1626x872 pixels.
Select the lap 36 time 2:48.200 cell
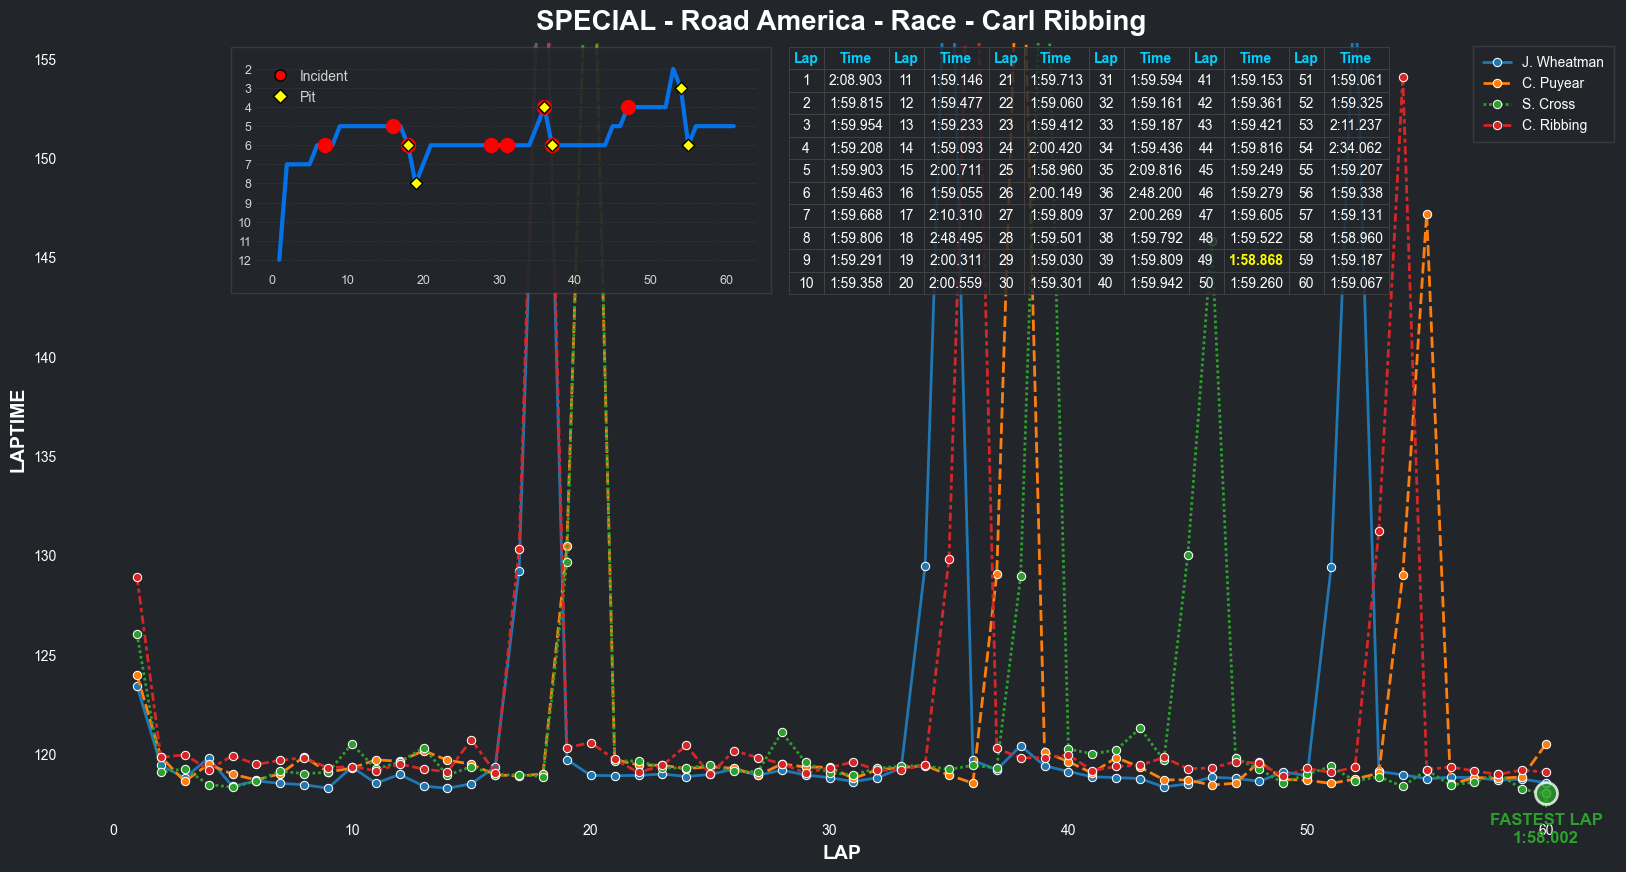click(1155, 192)
